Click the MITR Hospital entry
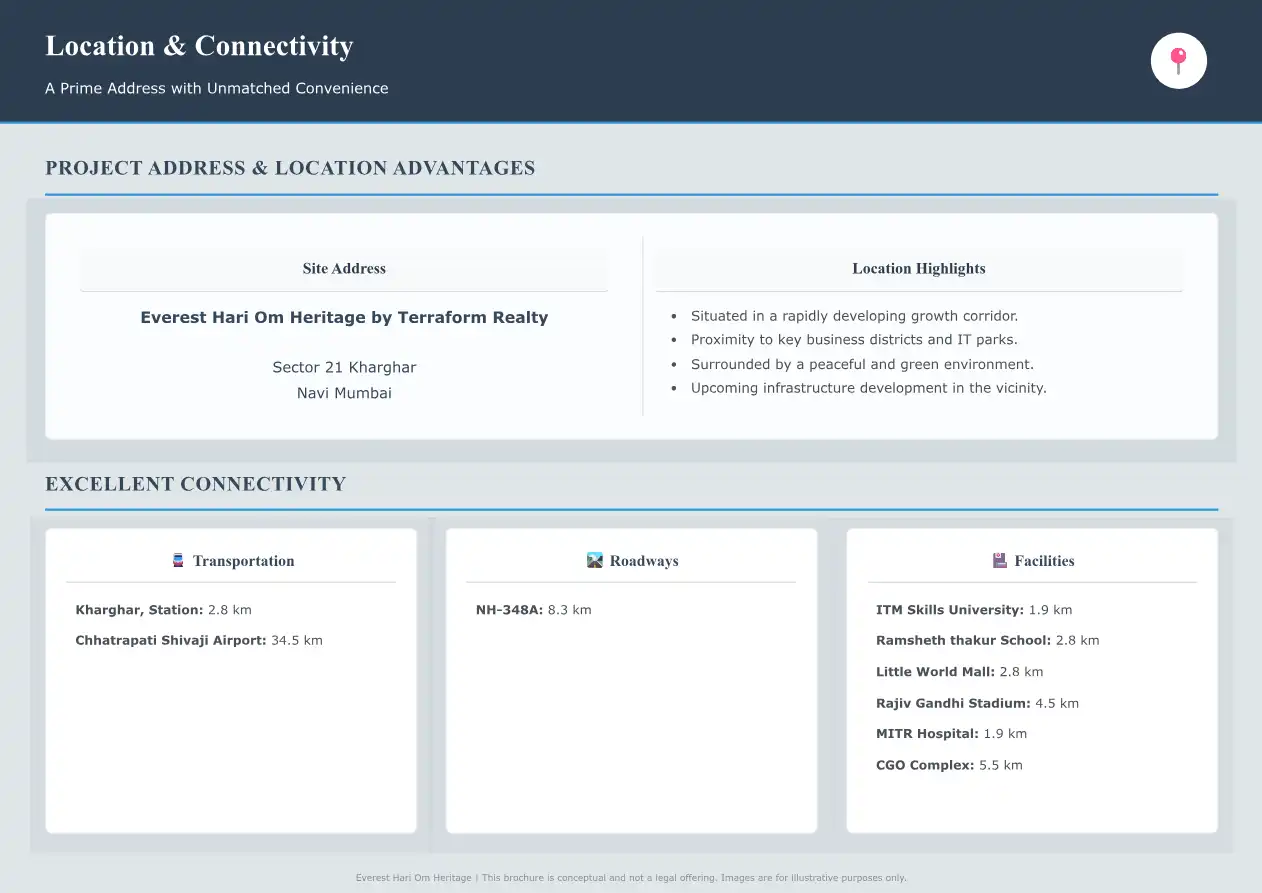This screenshot has width=1262, height=893. click(x=951, y=733)
